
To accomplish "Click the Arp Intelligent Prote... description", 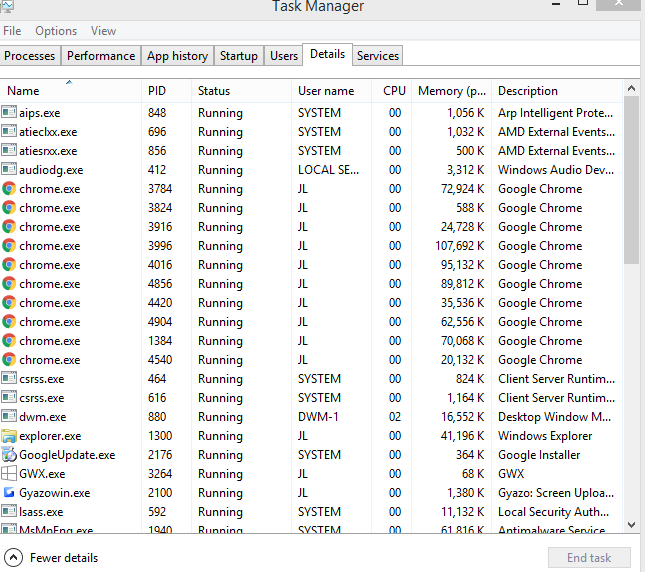I will (x=555, y=113).
